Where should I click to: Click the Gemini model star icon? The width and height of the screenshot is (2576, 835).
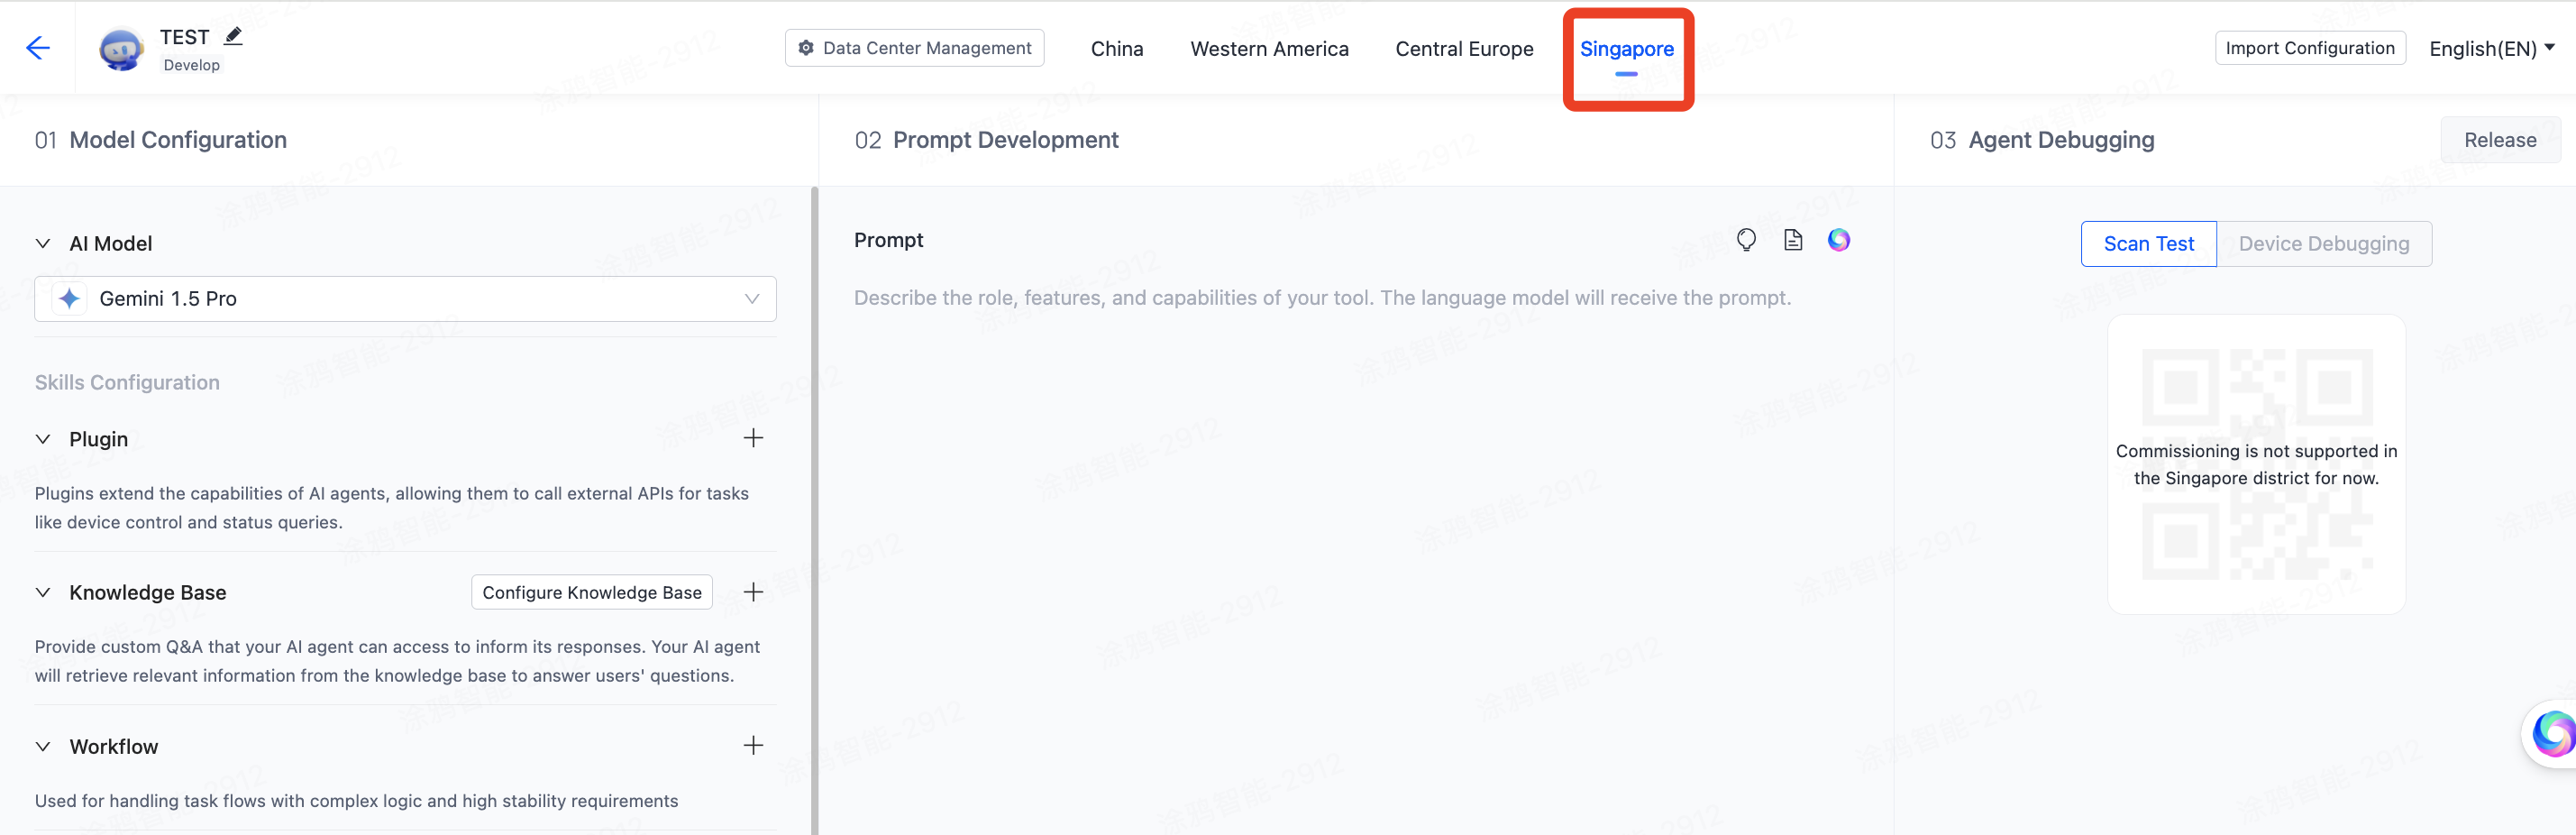[69, 298]
